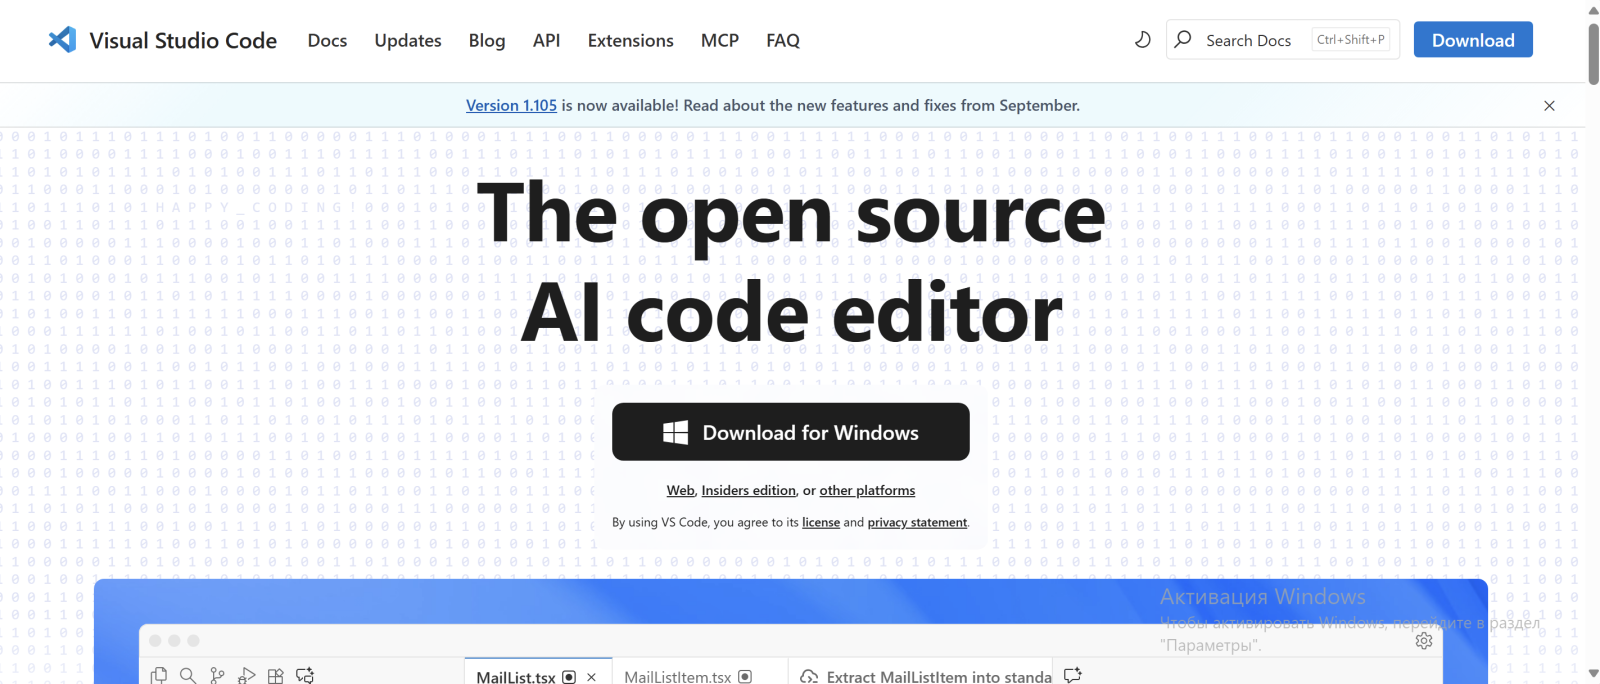Viewport: 1600px width, 684px height.
Task: Click the Run and Debug icon
Action: (x=246, y=676)
